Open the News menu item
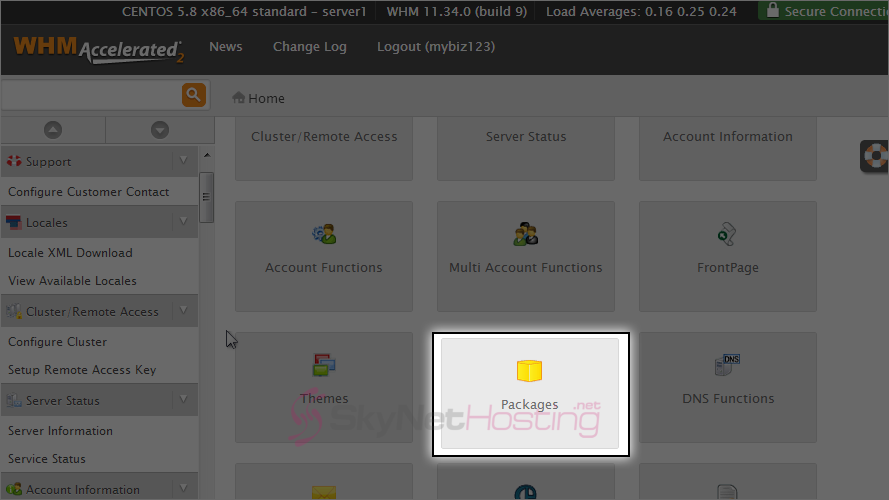 226,46
